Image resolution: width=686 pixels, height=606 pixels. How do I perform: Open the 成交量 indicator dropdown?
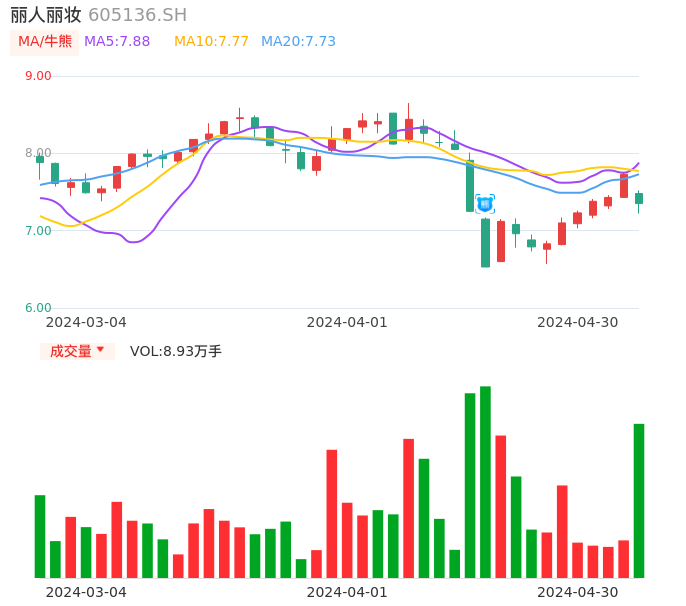click(71, 351)
